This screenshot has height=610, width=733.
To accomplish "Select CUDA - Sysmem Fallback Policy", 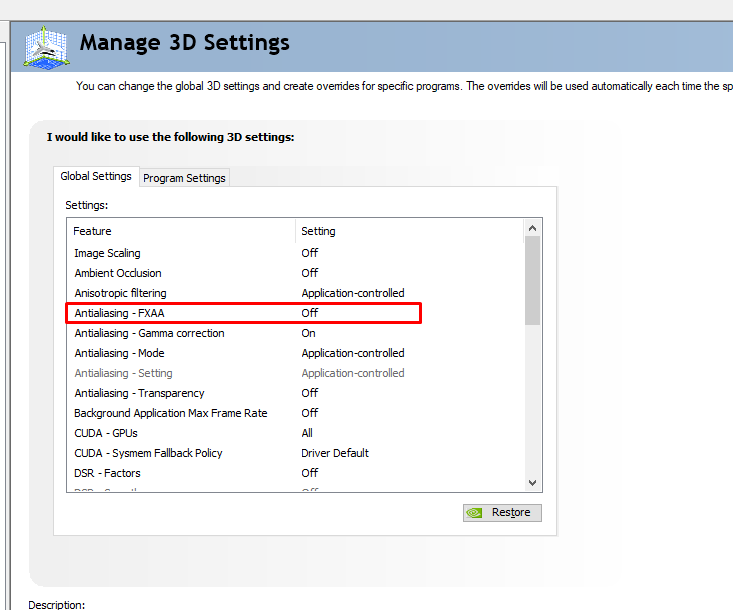I will click(x=148, y=453).
